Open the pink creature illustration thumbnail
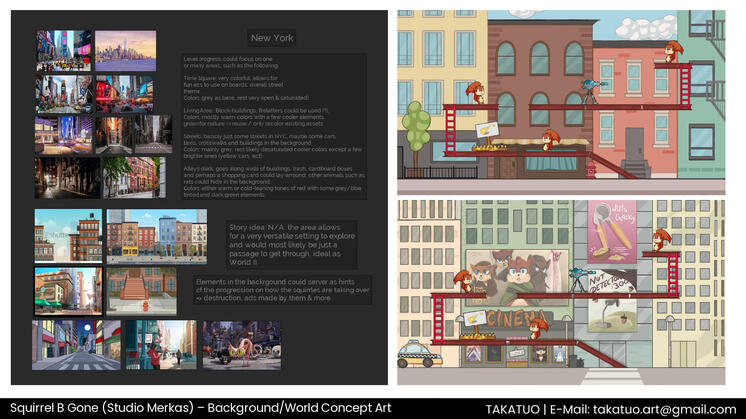The image size is (746, 419). point(241,344)
